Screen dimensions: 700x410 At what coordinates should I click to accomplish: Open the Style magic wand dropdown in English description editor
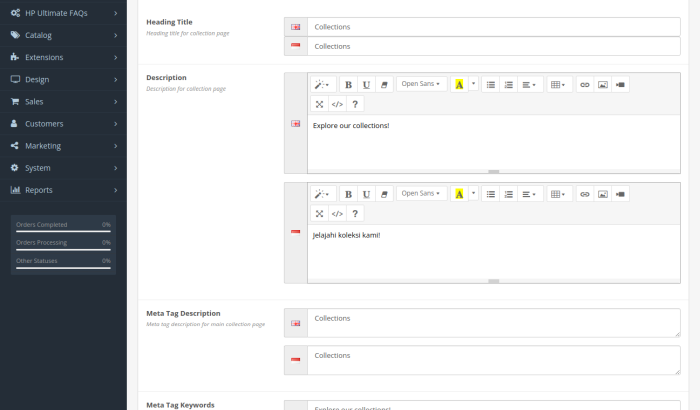(323, 84)
